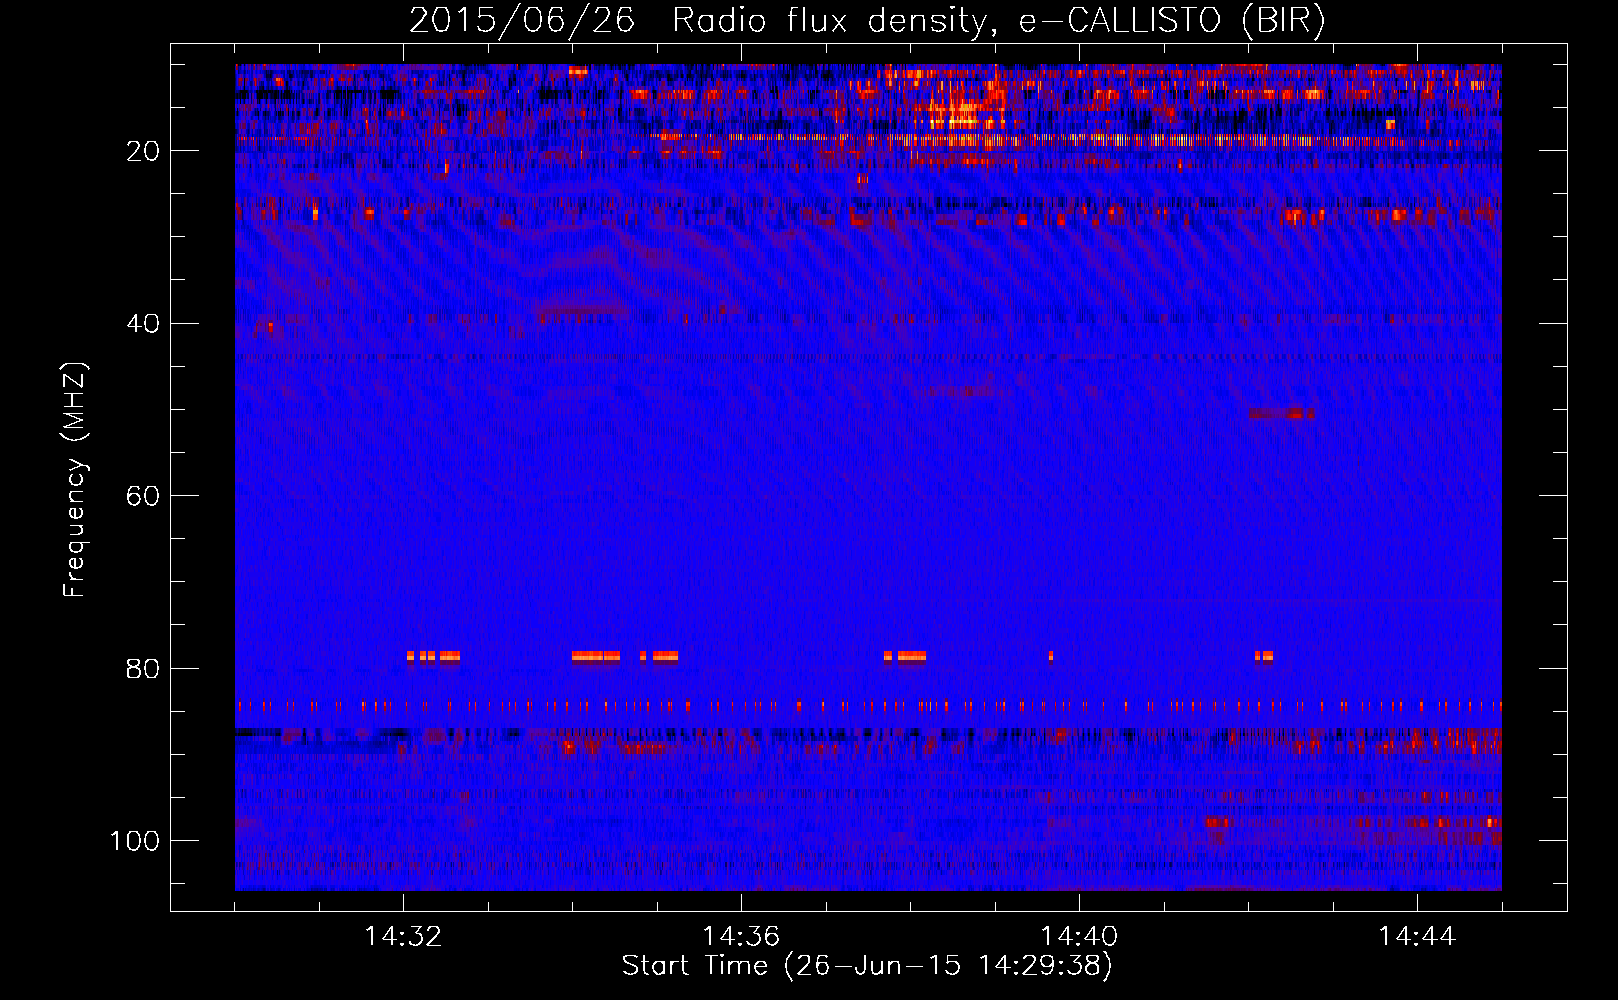Select the date '2015/06/26' in the title
This screenshot has width=1618, height=1000.
click(x=522, y=21)
